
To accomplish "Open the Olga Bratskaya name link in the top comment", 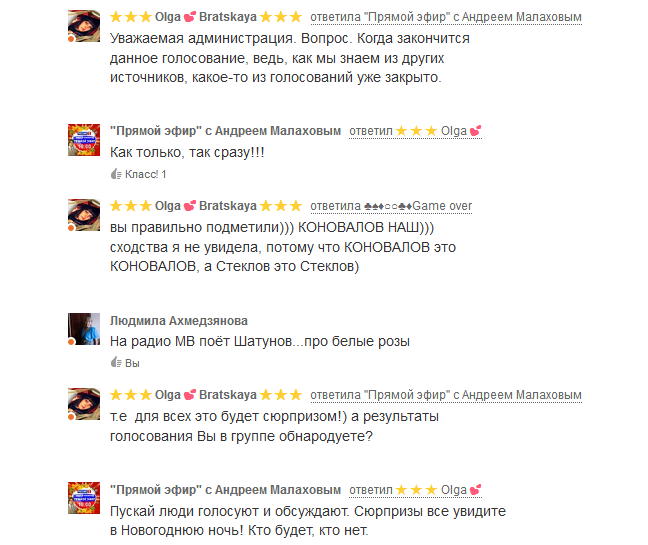I will click(206, 17).
